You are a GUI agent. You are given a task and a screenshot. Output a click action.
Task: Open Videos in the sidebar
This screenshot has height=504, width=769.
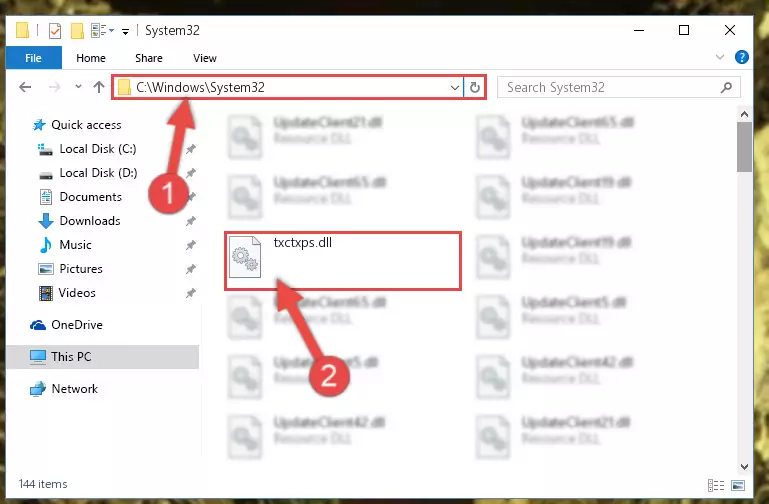[77, 293]
